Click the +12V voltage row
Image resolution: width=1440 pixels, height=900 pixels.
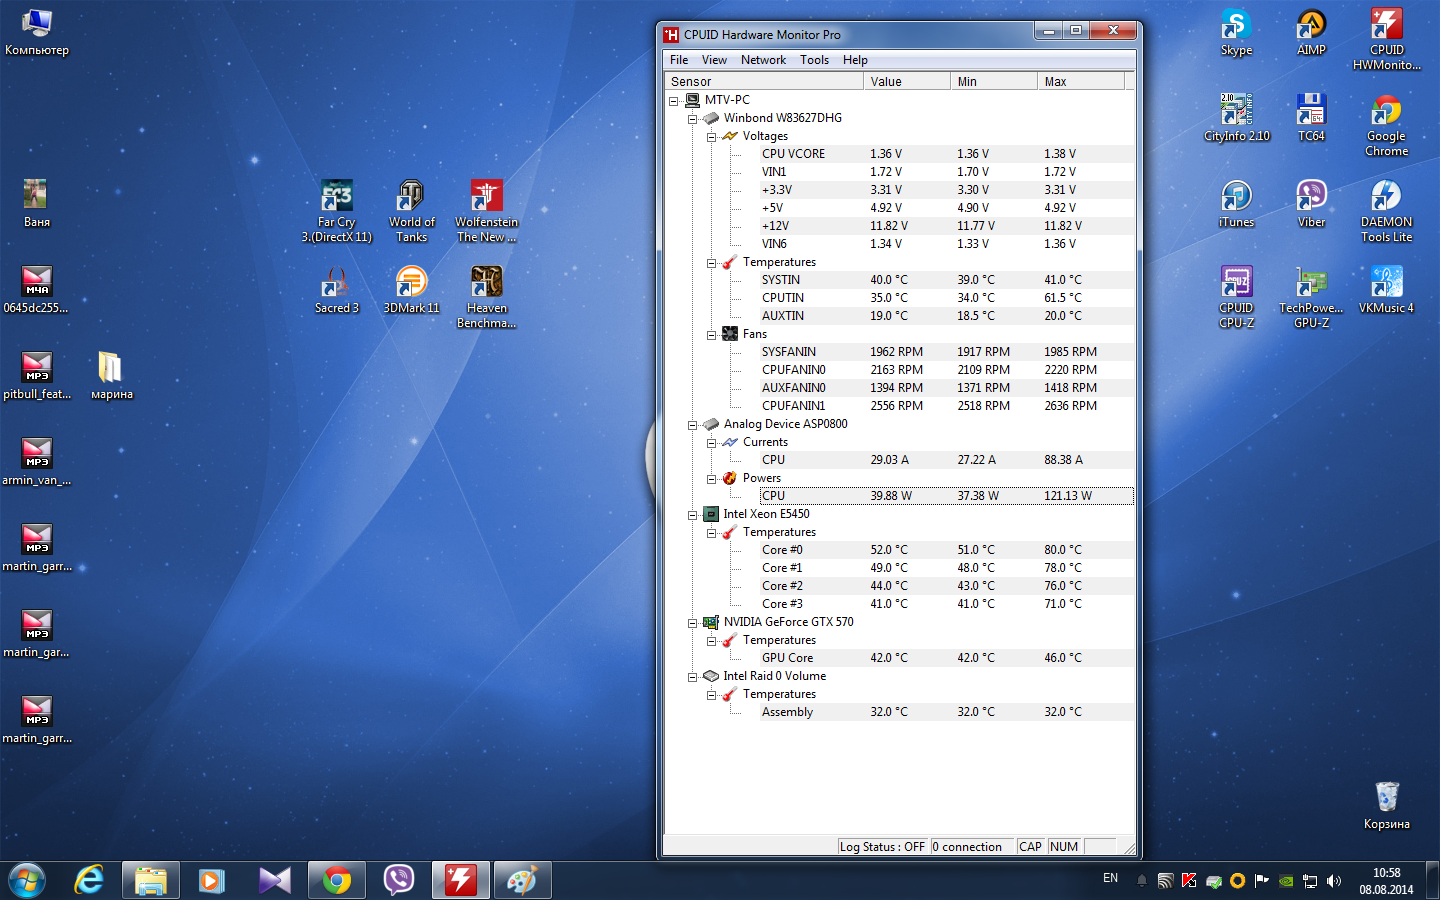(947, 226)
